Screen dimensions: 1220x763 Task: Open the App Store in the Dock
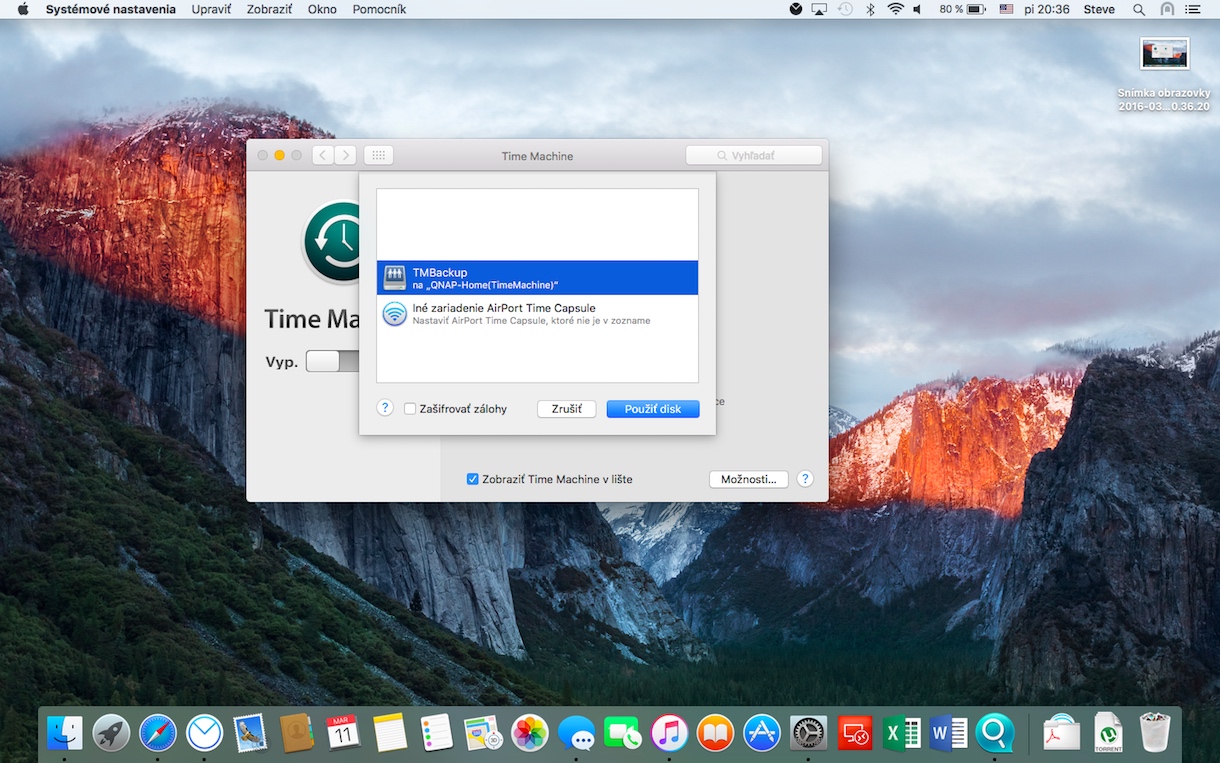coord(762,733)
